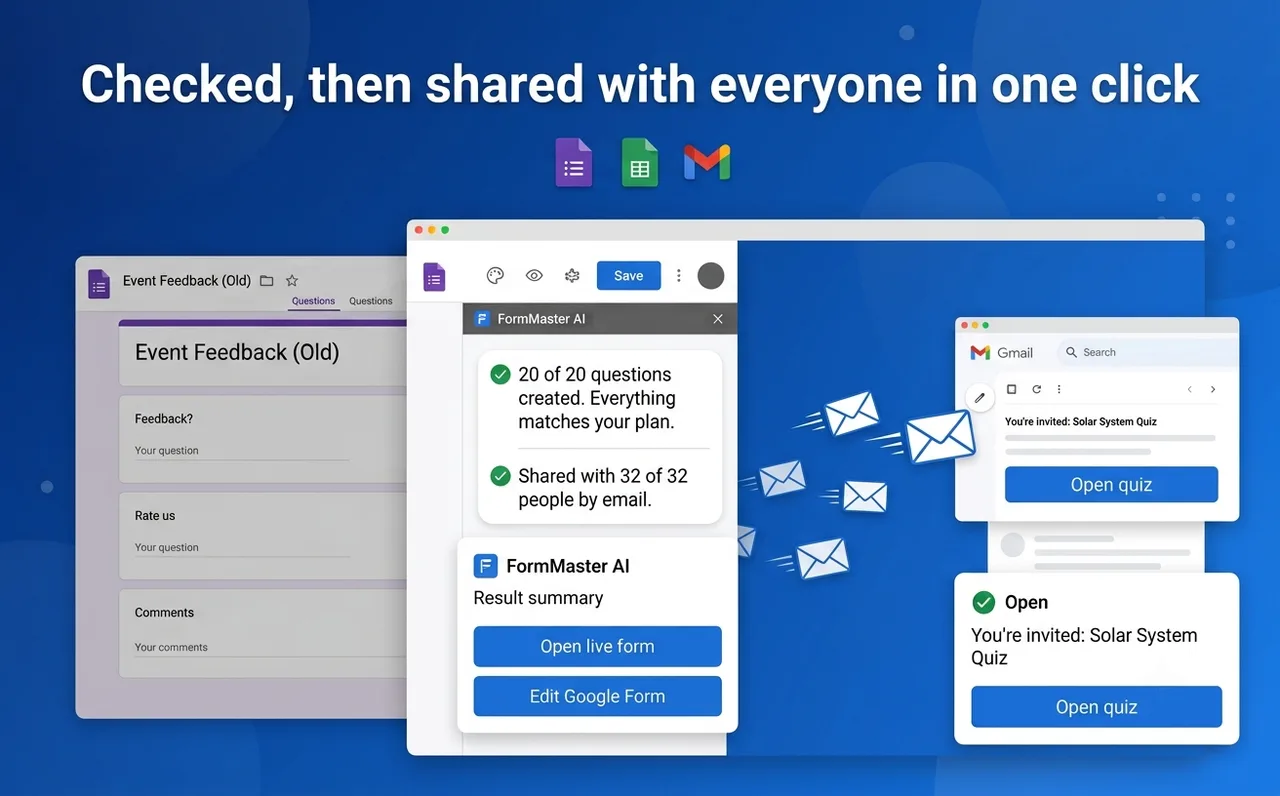Compose a new mail with the pencil icon

[980, 397]
